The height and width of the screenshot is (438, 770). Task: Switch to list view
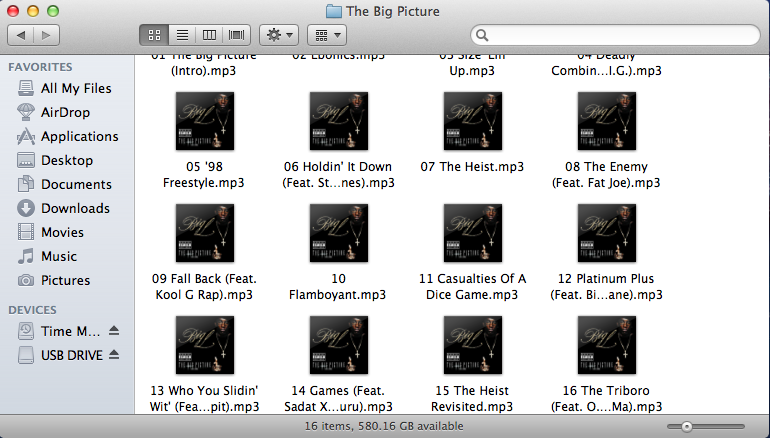pyautogui.click(x=182, y=35)
